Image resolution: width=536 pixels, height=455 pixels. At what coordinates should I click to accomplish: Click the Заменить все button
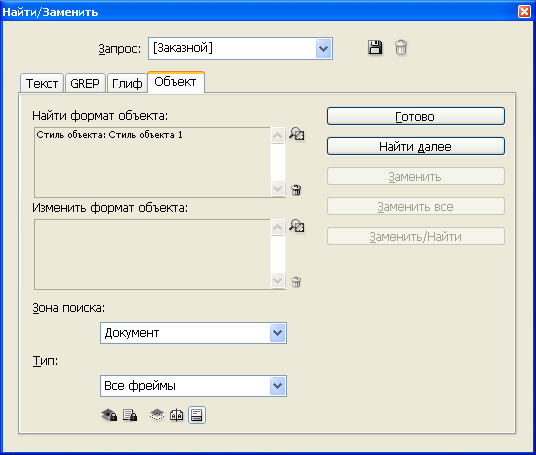point(416,207)
